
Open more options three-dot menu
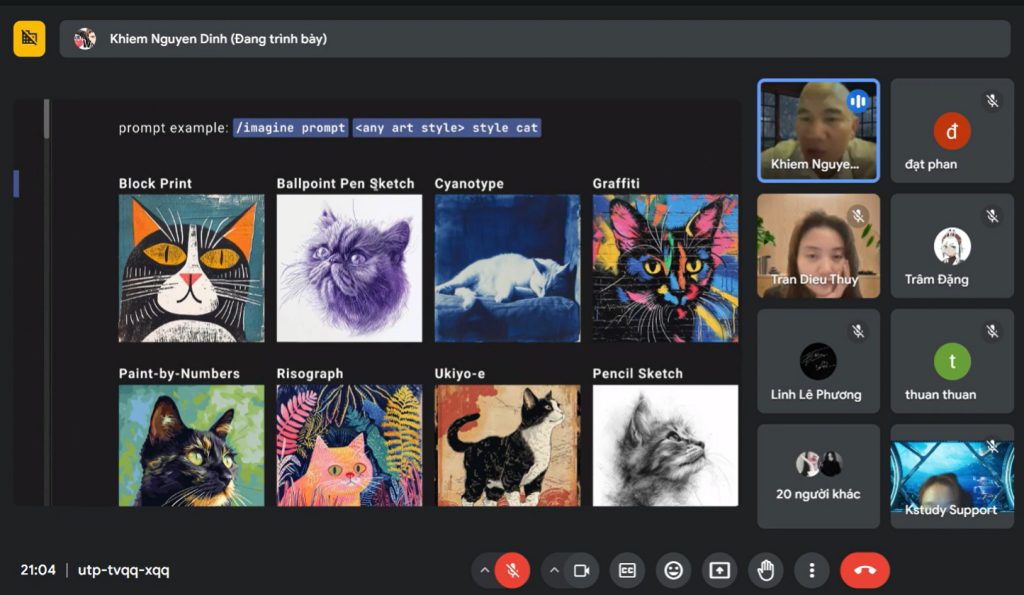point(812,570)
